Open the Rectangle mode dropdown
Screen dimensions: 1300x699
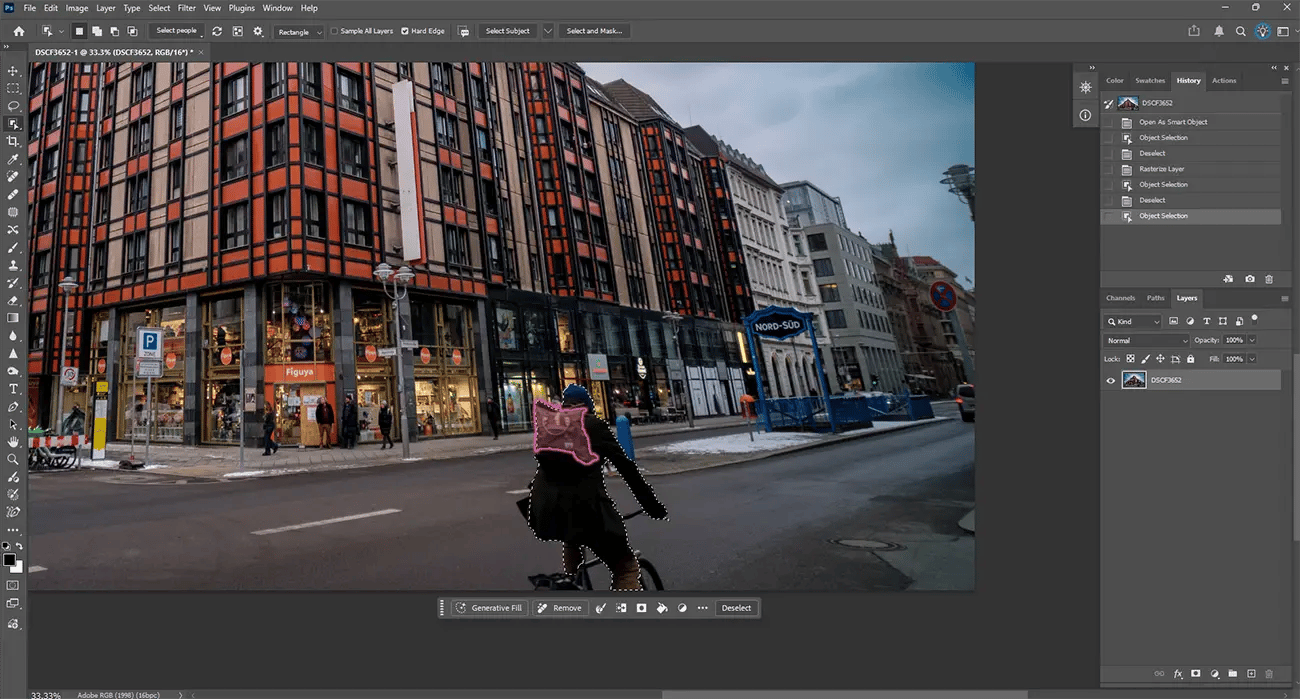click(300, 32)
